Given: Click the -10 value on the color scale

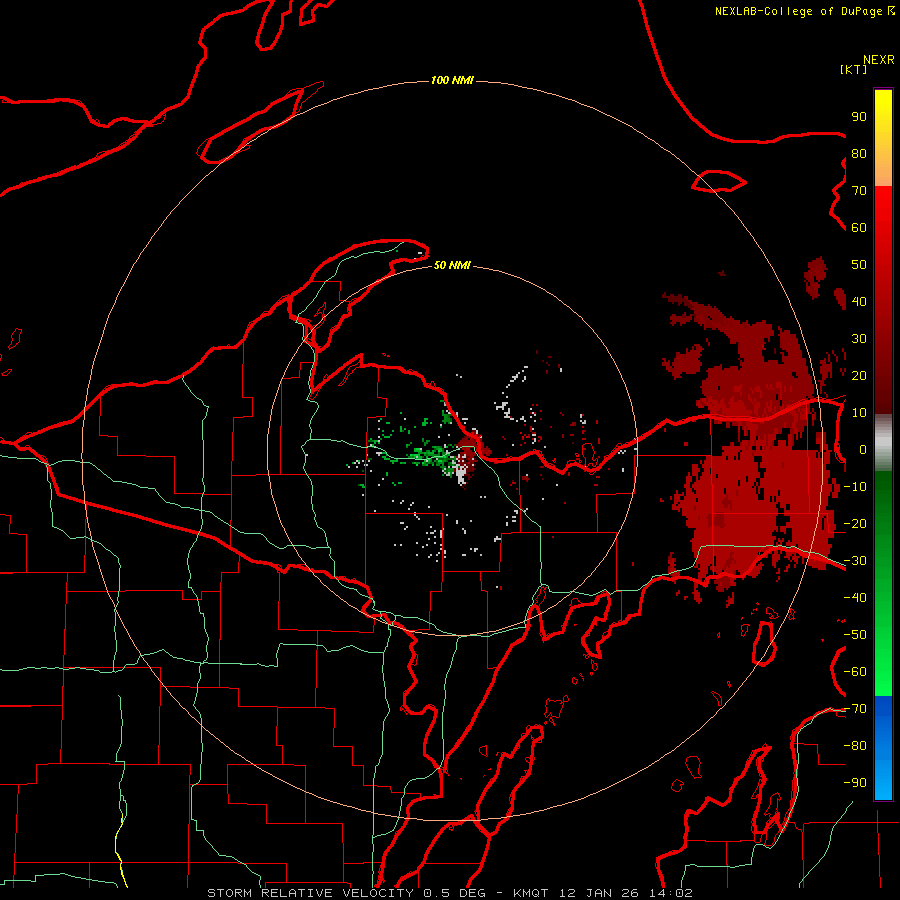Looking at the screenshot, I should 855,487.
